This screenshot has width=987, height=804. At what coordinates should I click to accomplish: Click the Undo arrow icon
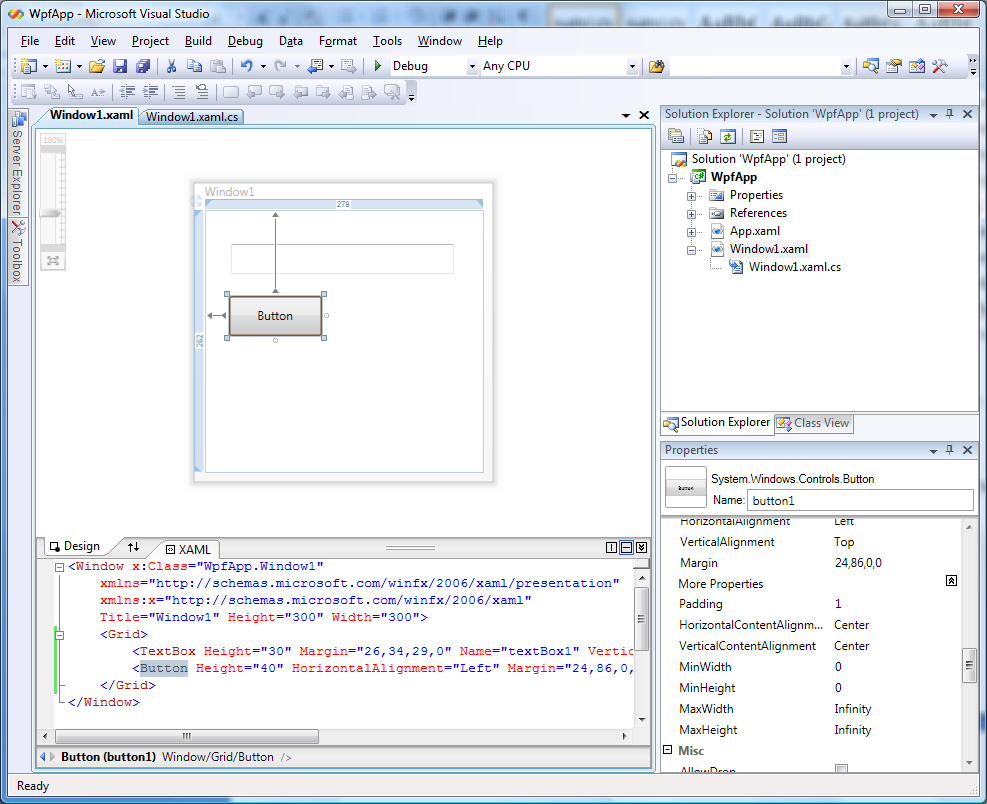click(x=246, y=67)
